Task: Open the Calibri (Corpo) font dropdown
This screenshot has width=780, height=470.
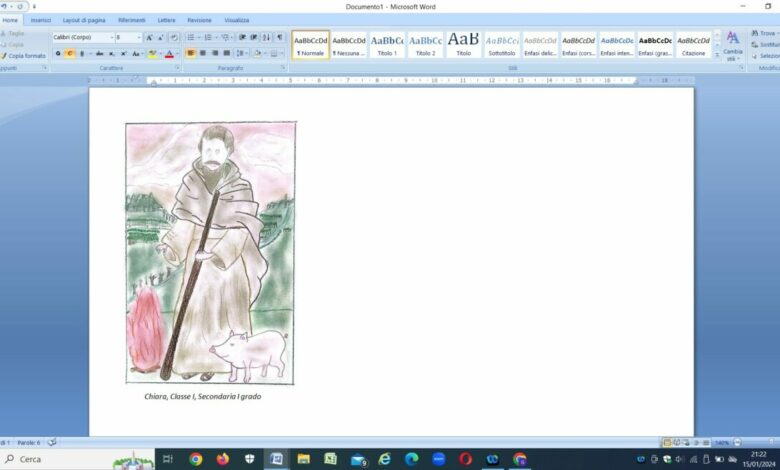Action: click(x=111, y=38)
